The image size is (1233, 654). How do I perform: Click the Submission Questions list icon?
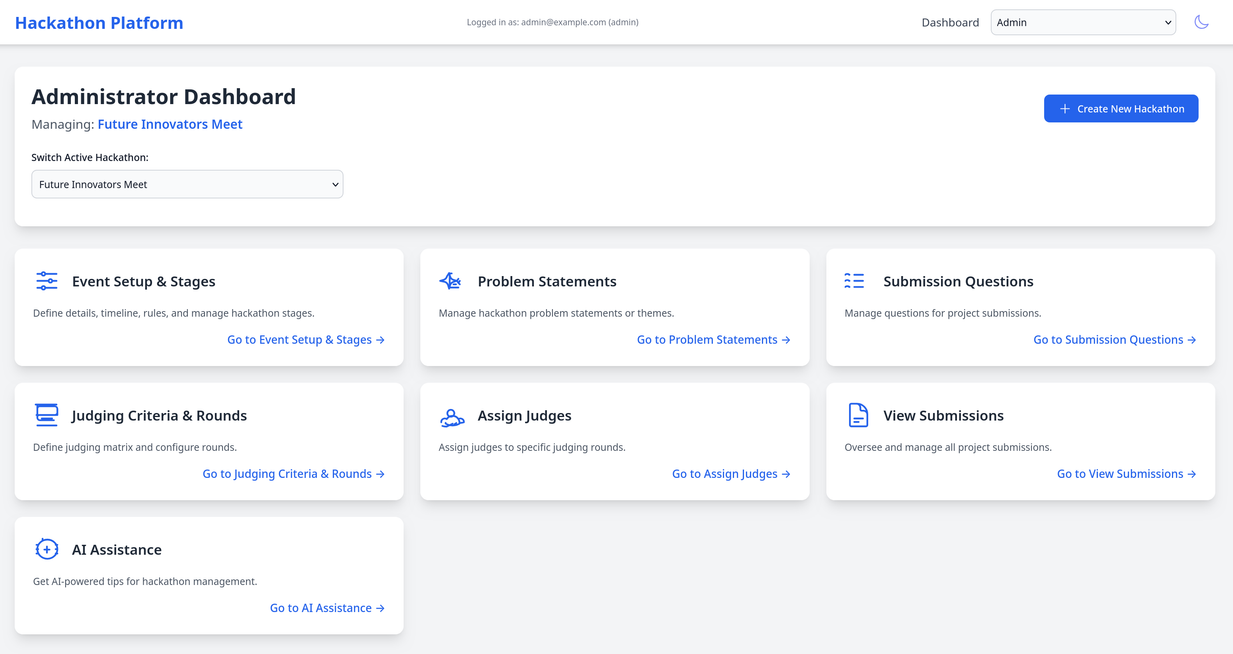856,281
